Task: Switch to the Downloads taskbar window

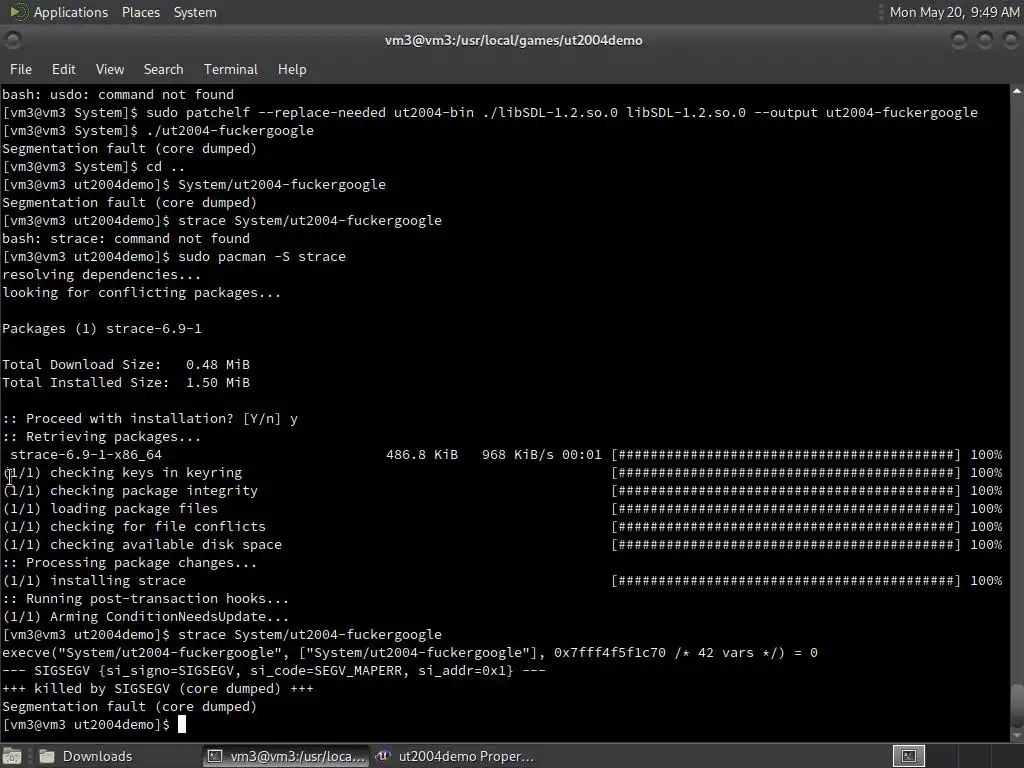Action: 85,756
